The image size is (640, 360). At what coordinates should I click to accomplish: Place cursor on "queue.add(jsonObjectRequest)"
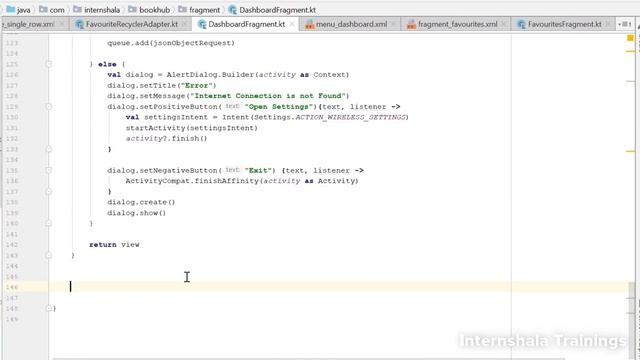(x=171, y=43)
